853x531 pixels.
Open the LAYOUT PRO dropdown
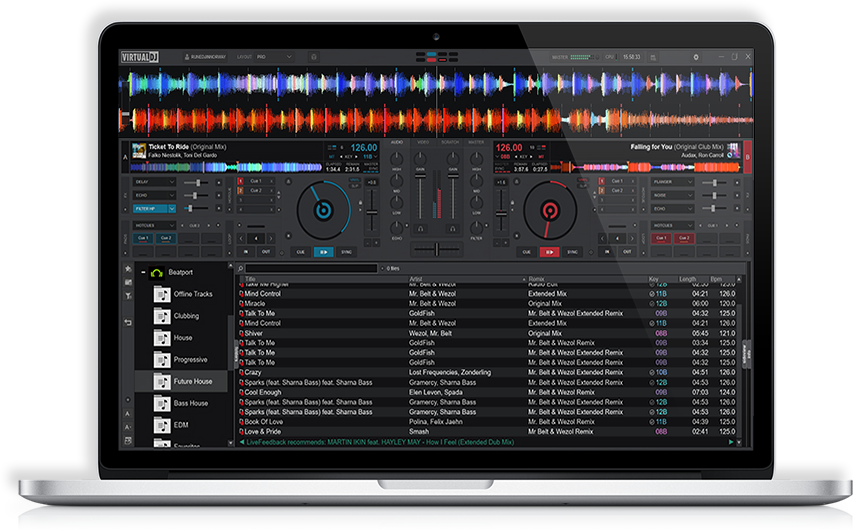click(x=274, y=57)
